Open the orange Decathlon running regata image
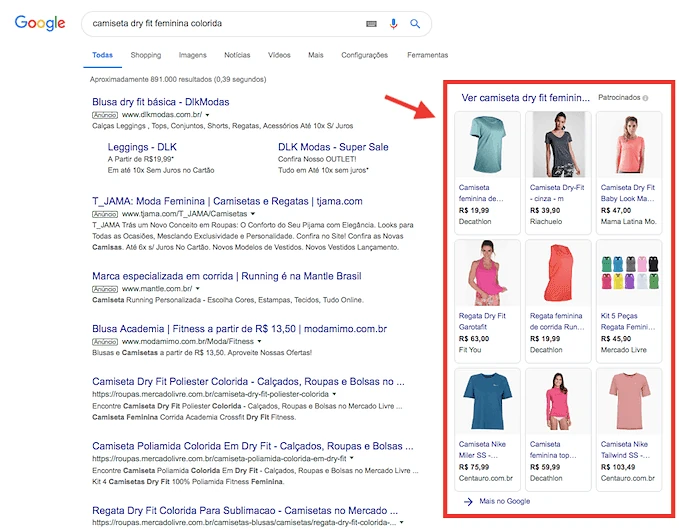The height and width of the screenshot is (530, 679). 558,273
